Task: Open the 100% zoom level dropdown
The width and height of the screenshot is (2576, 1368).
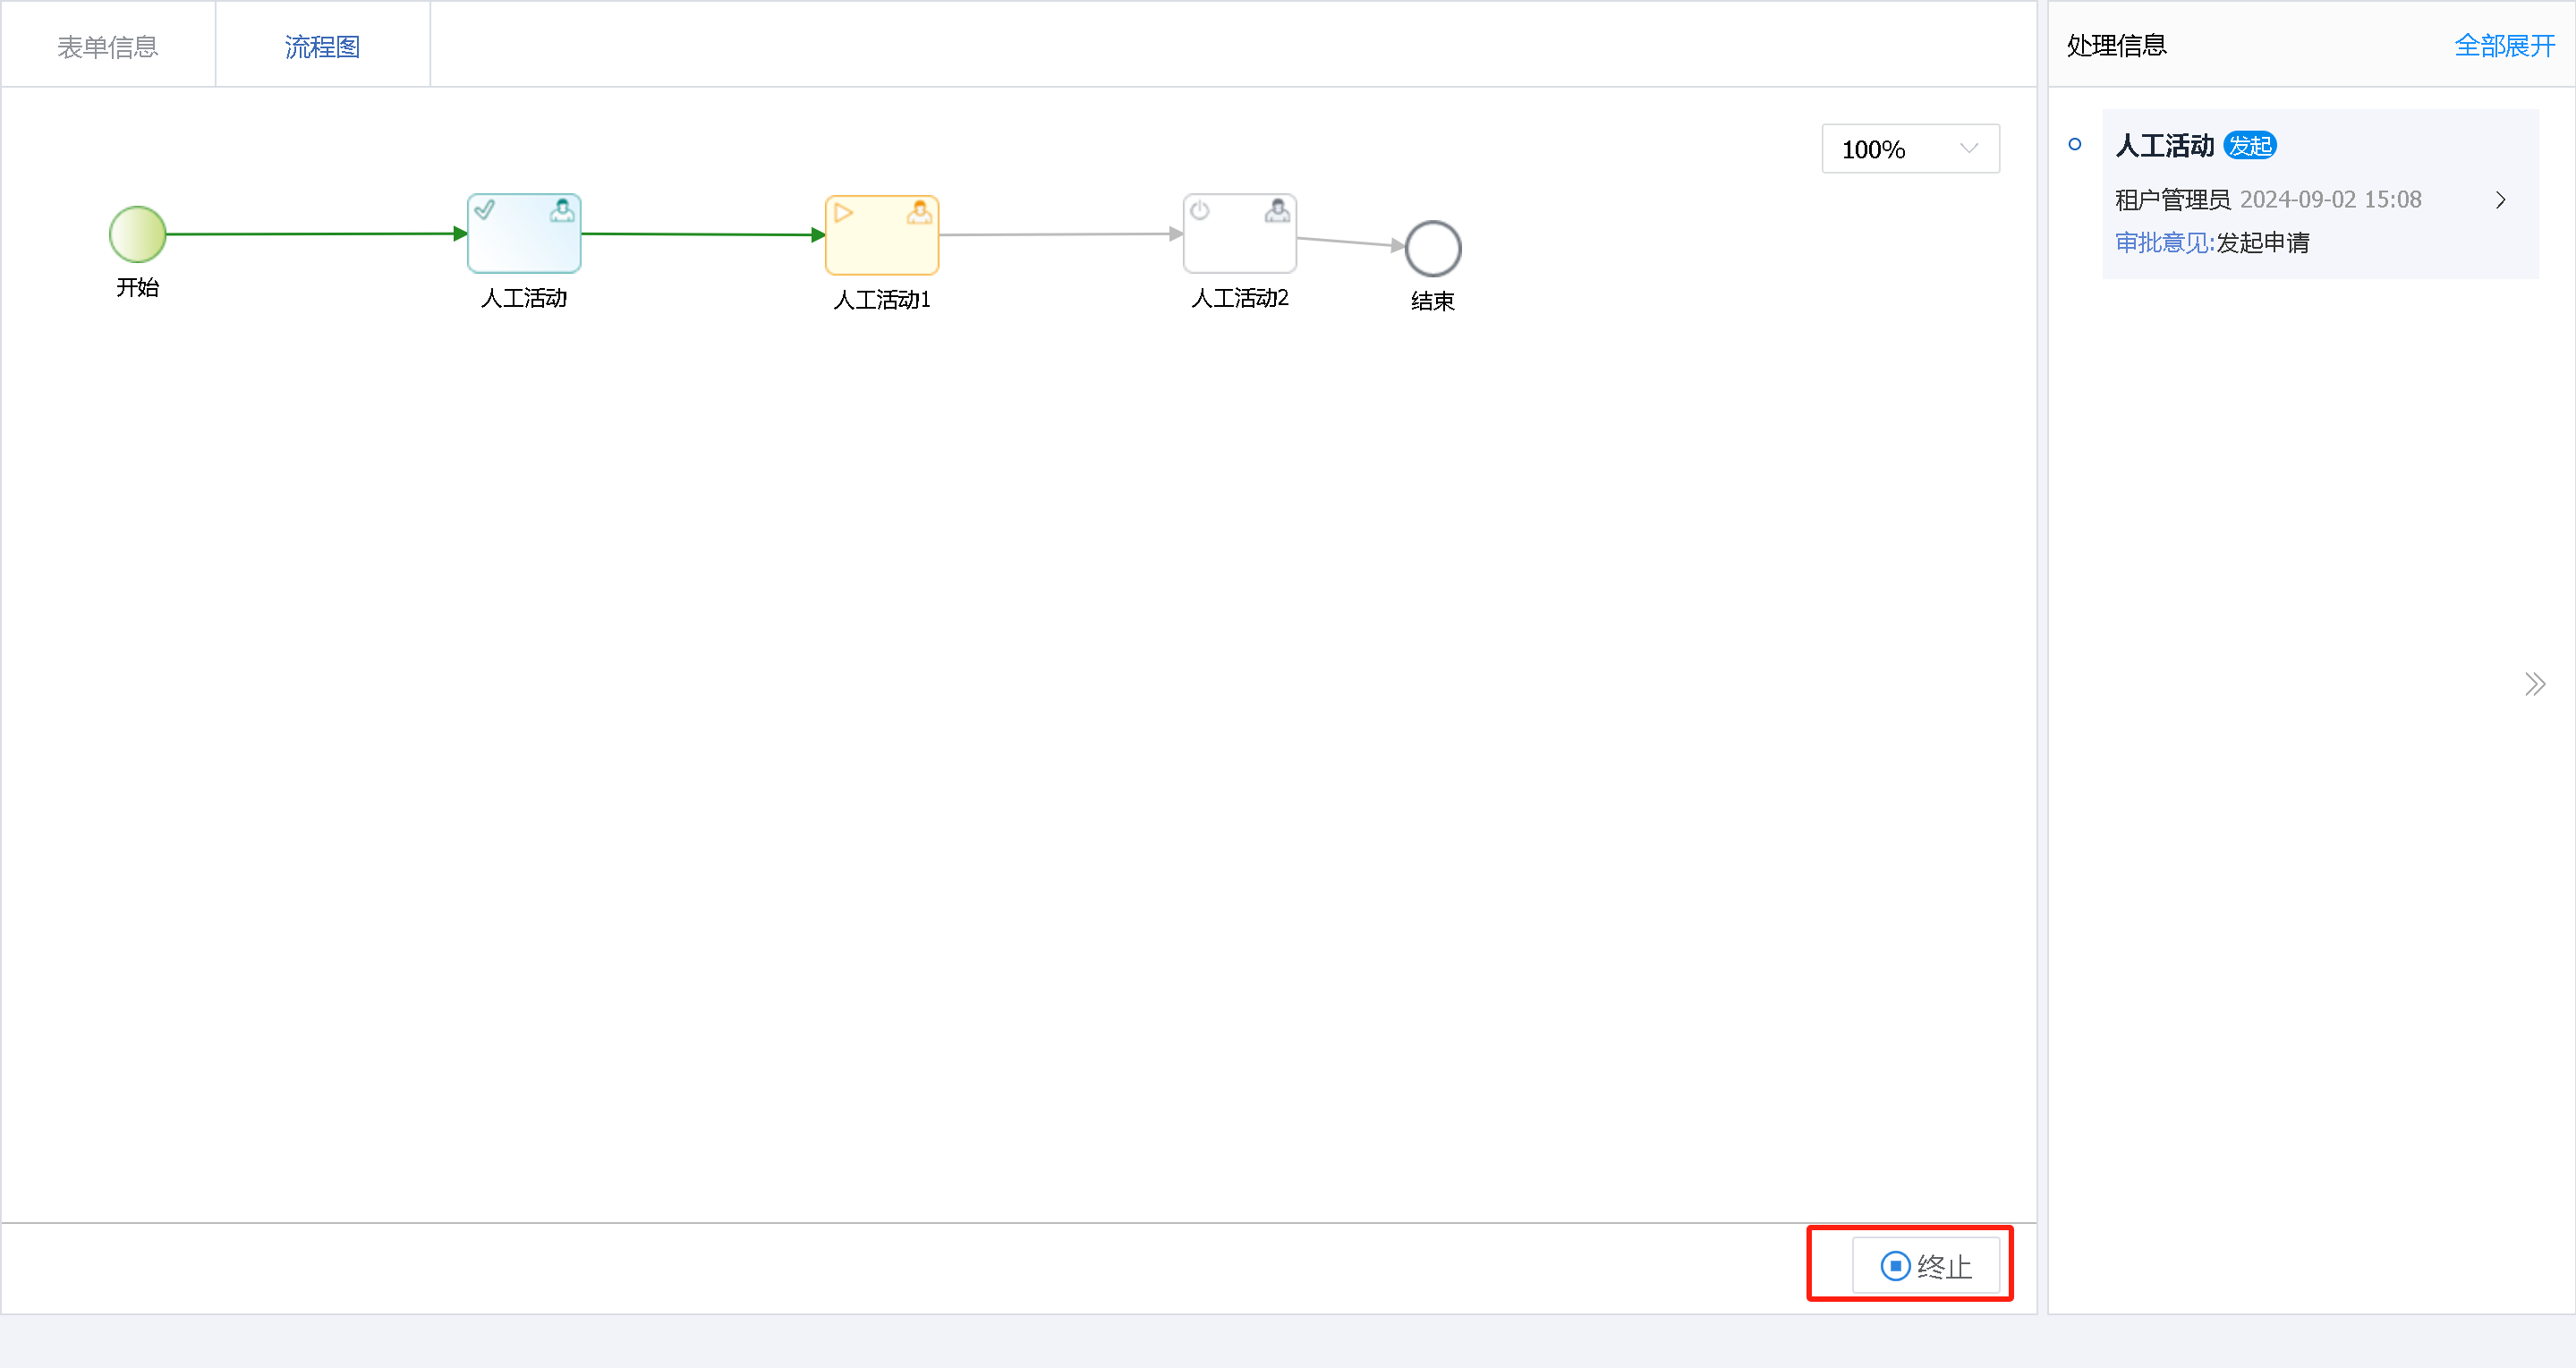Action: click(1909, 148)
